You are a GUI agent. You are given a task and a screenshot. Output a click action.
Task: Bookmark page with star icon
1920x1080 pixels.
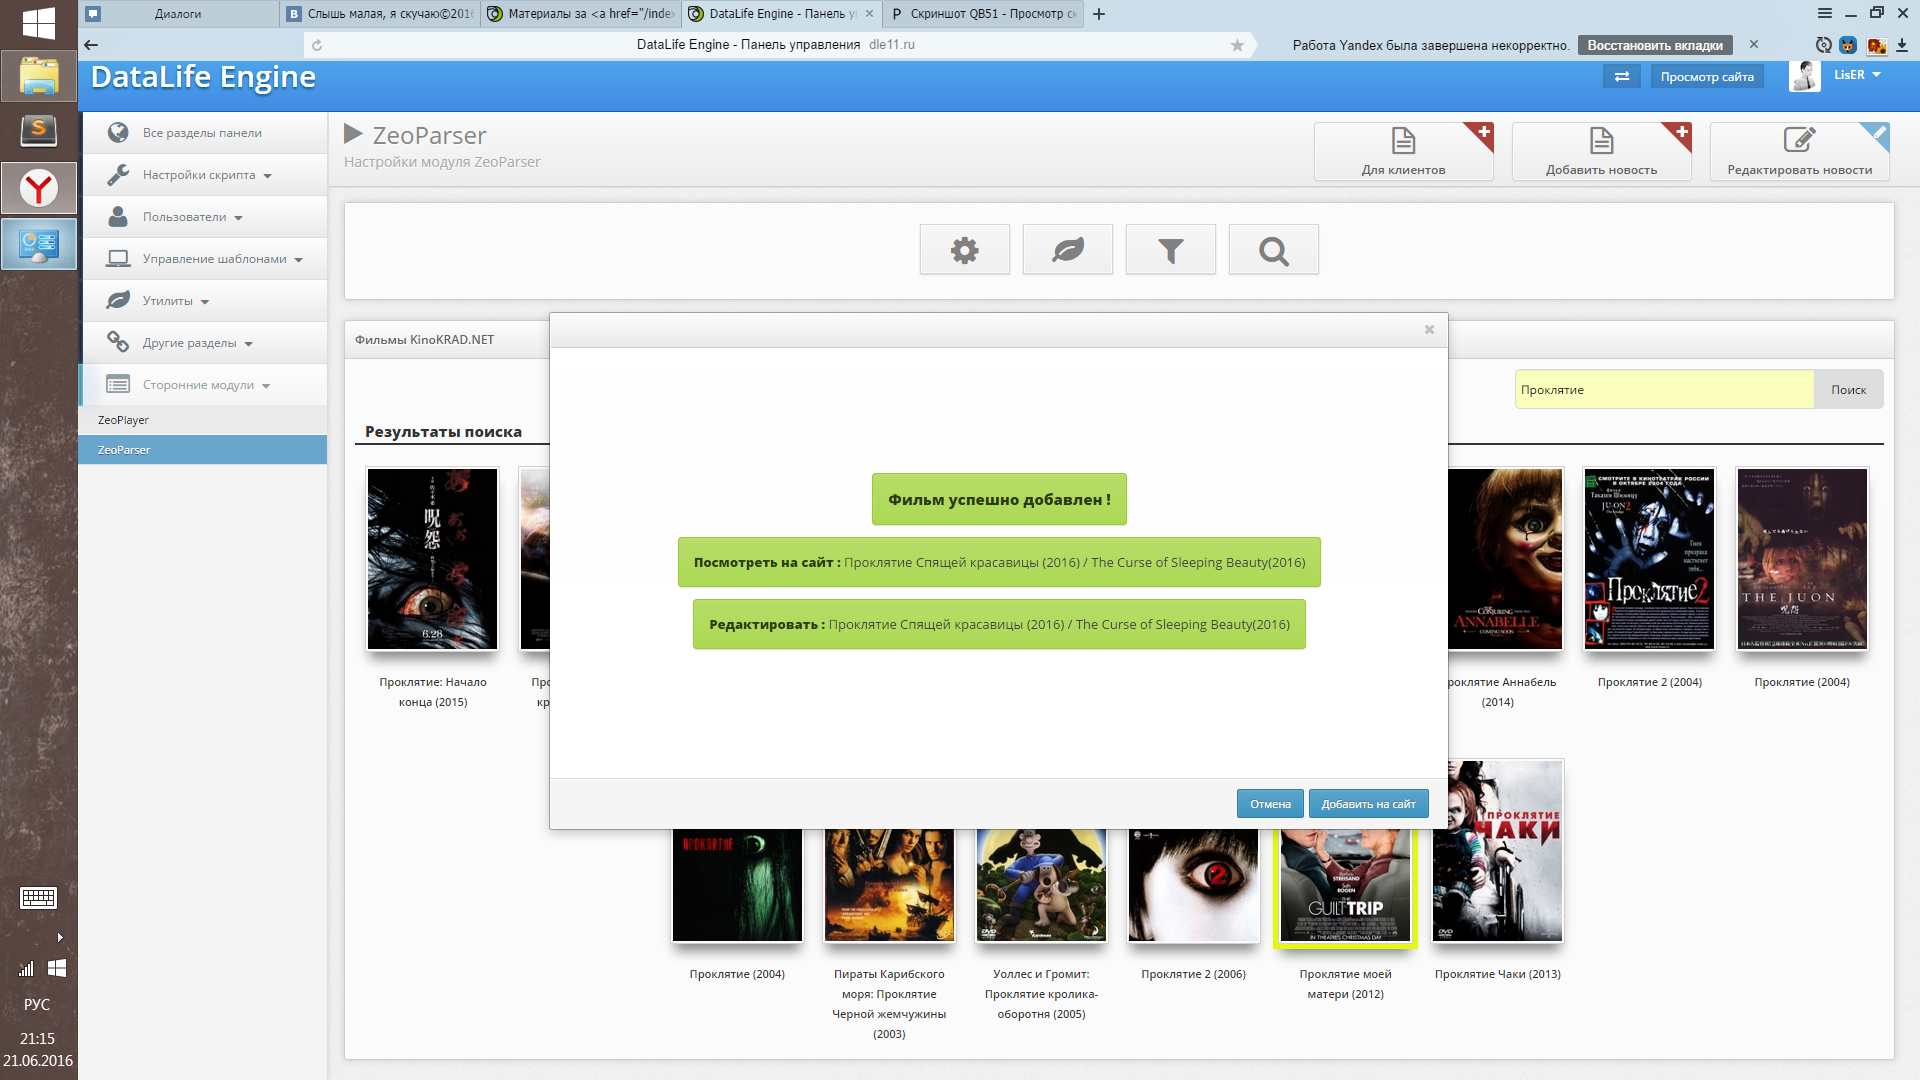tap(1237, 45)
